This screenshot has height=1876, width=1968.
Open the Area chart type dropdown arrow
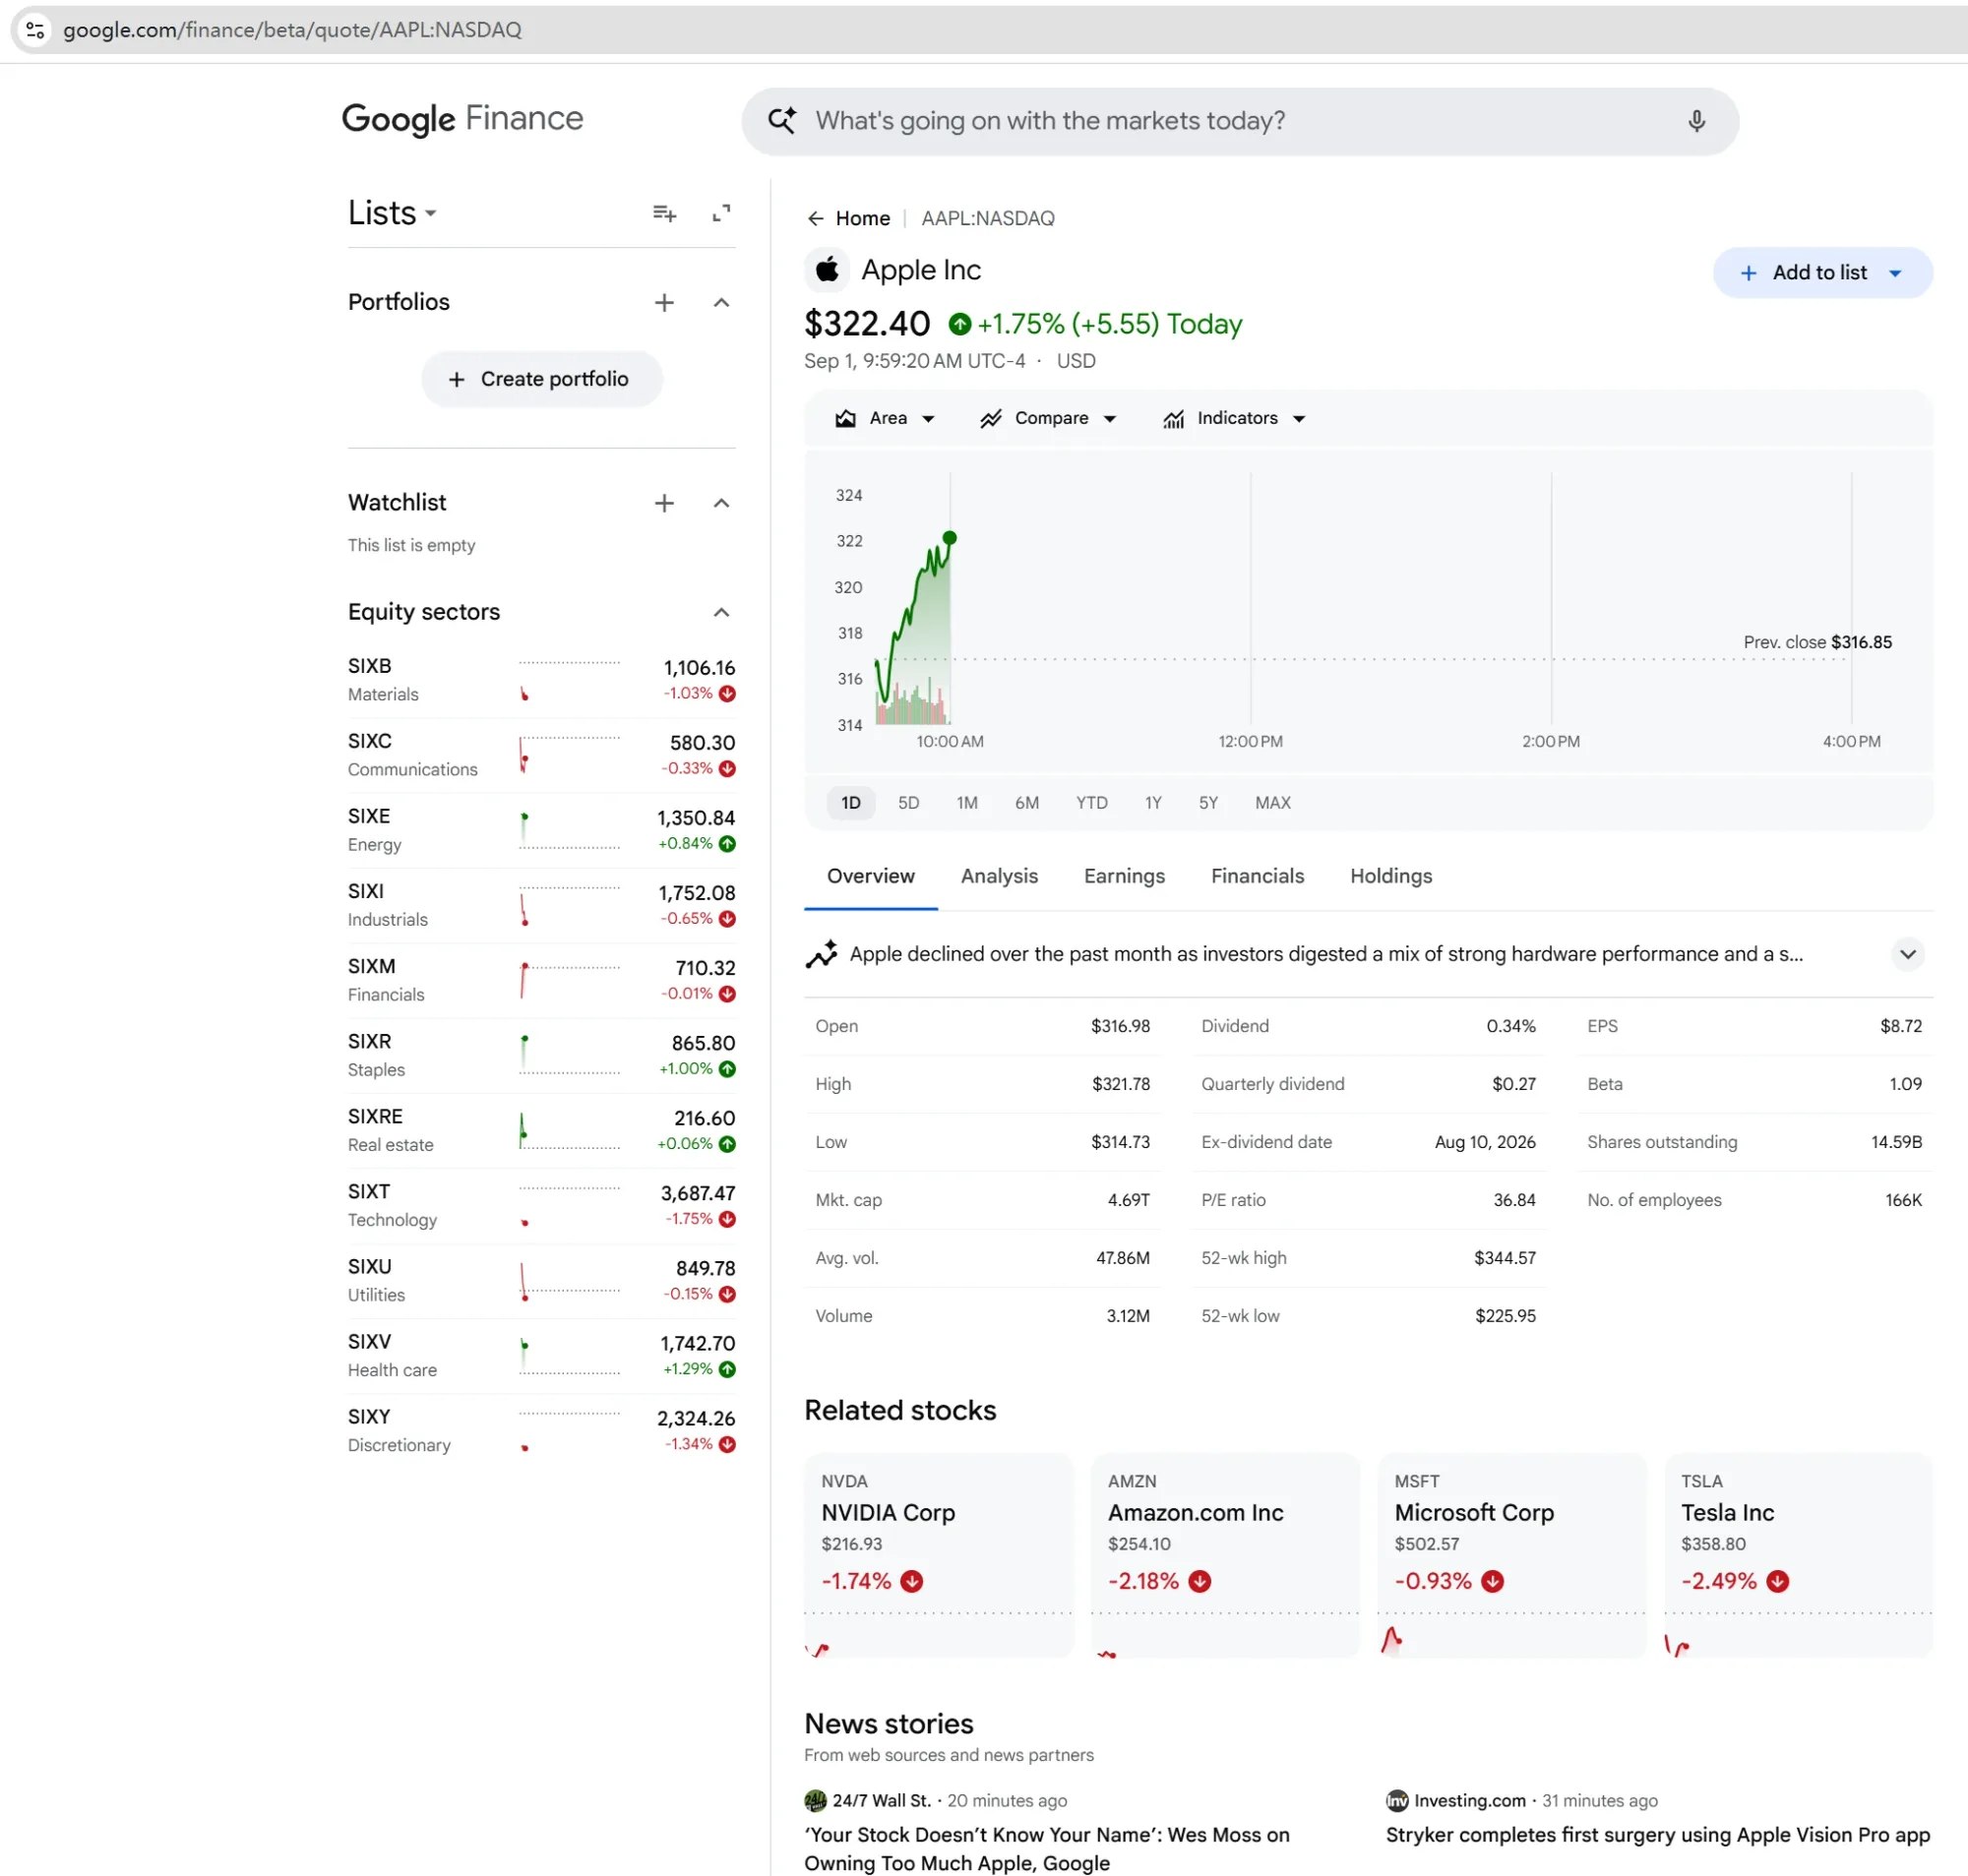click(x=928, y=419)
